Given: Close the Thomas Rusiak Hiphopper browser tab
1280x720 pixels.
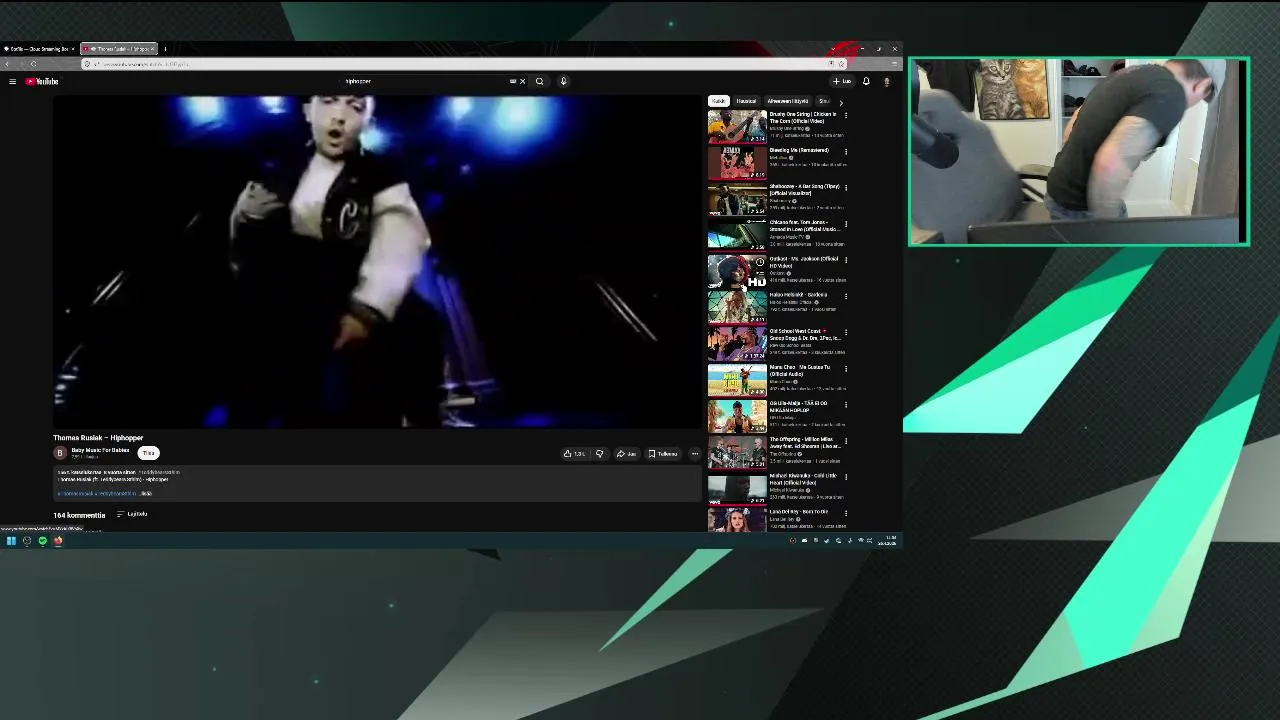Looking at the screenshot, I should pyautogui.click(x=152, y=48).
